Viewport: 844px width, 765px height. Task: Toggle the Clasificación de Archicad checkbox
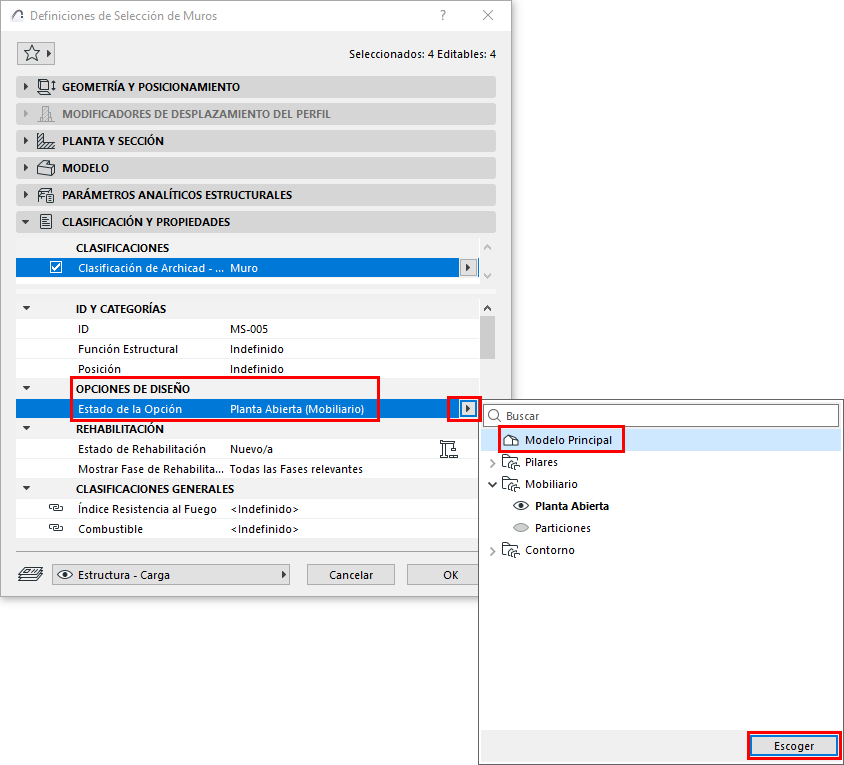[56, 268]
